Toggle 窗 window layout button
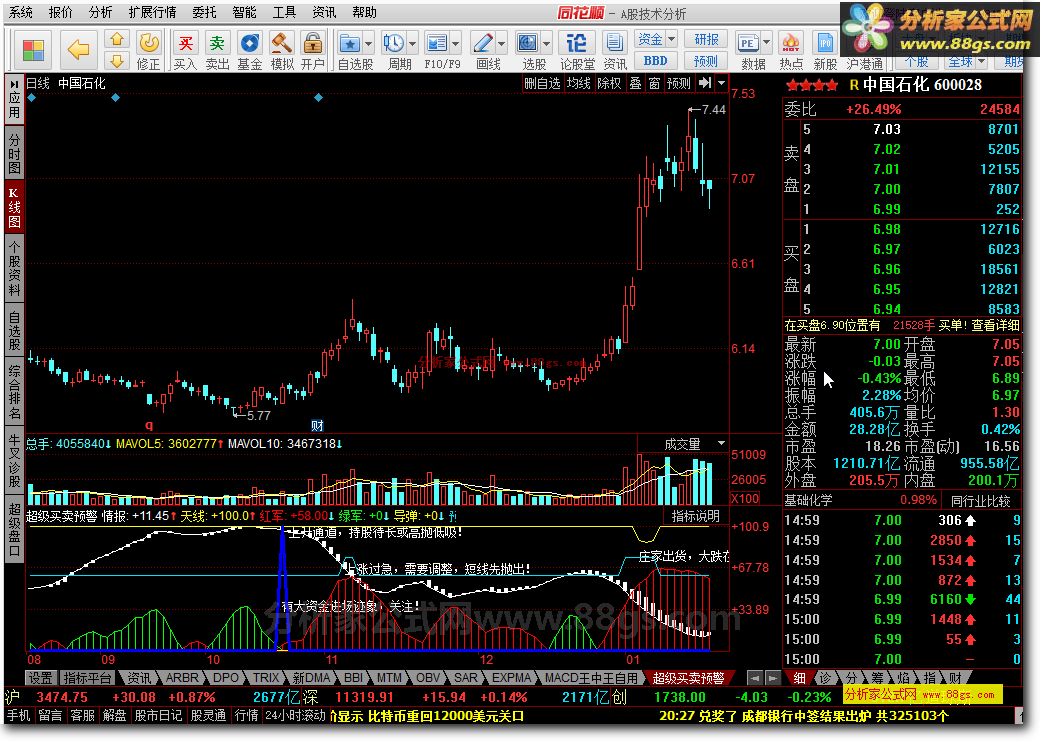1042x742 pixels. coord(655,83)
